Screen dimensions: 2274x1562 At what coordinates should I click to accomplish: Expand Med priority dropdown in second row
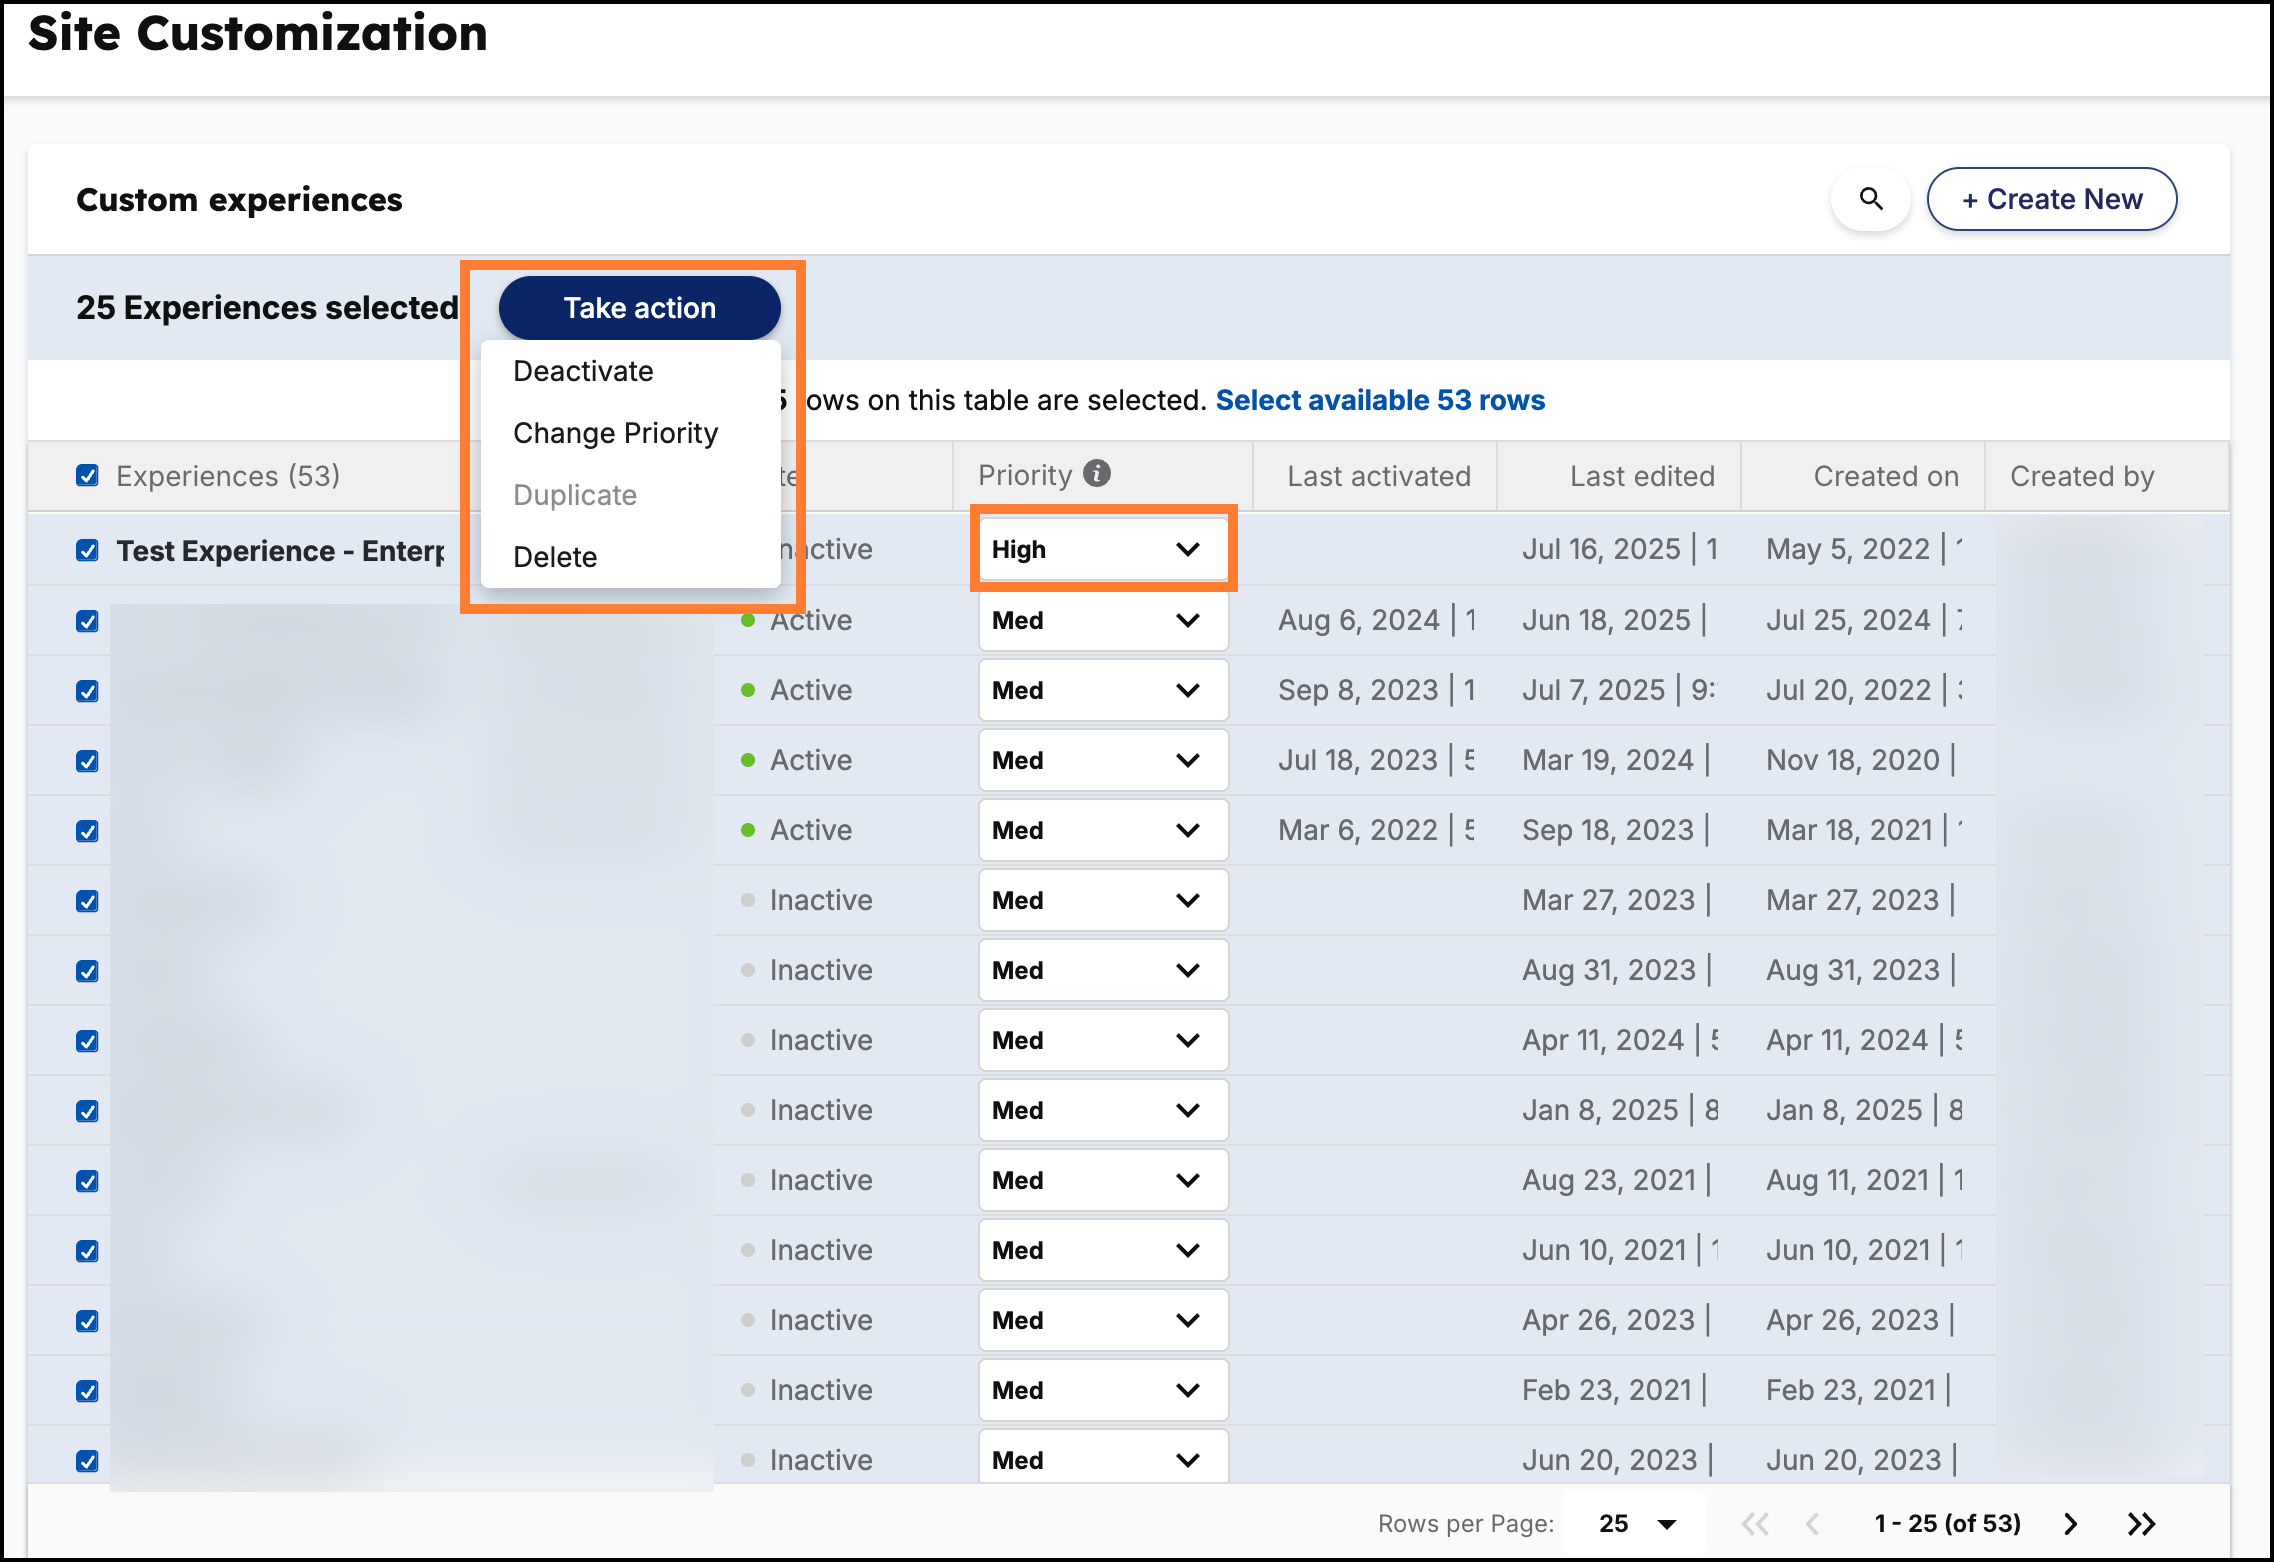1103,620
